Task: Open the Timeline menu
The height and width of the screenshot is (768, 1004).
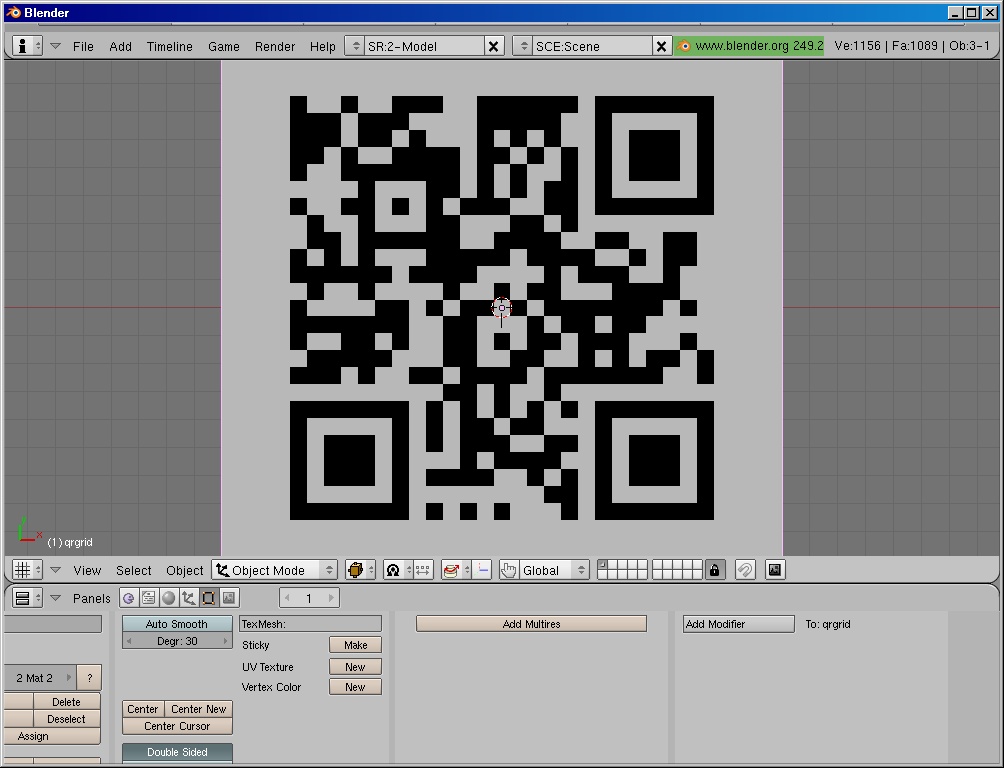Action: [170, 46]
